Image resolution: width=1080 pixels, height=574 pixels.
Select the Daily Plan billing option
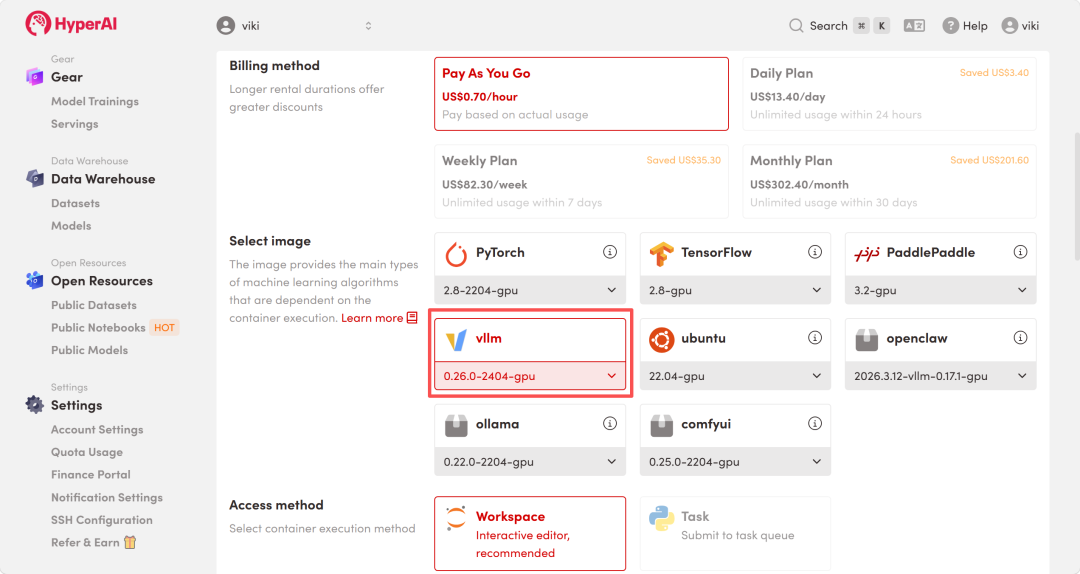point(889,94)
